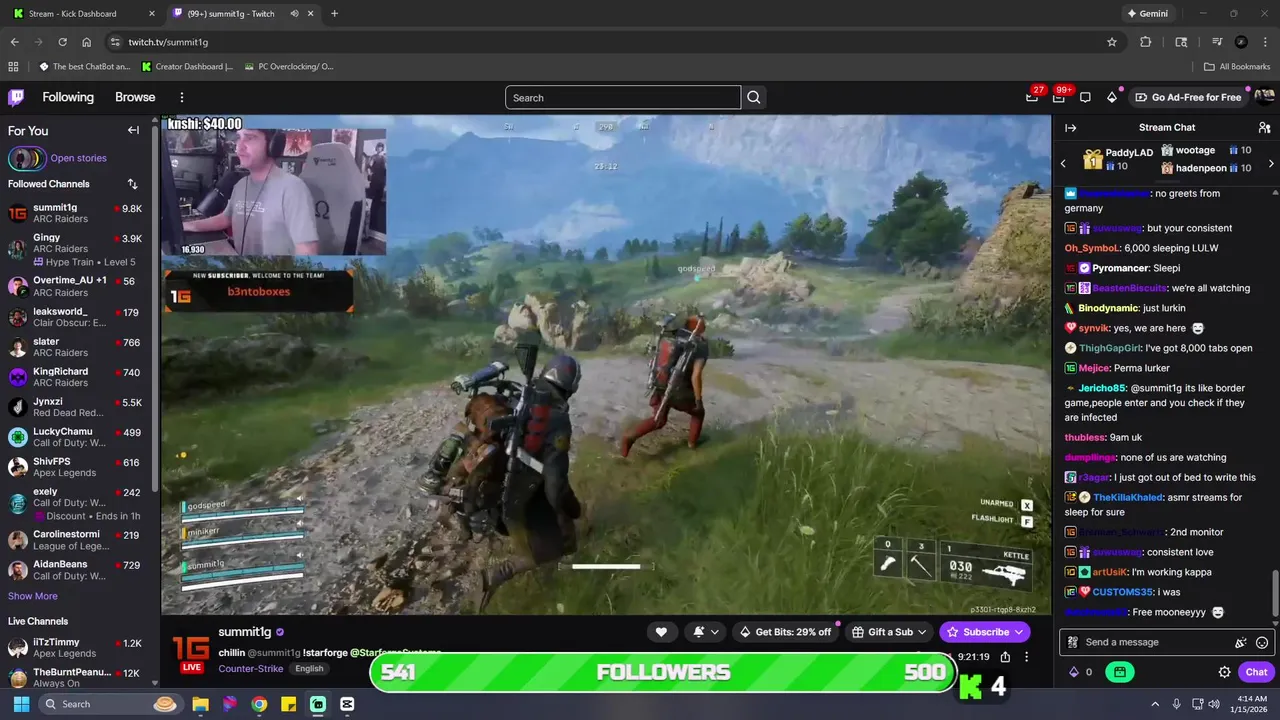
Task: Mute the Twitch tab audio icon
Action: [295, 14]
